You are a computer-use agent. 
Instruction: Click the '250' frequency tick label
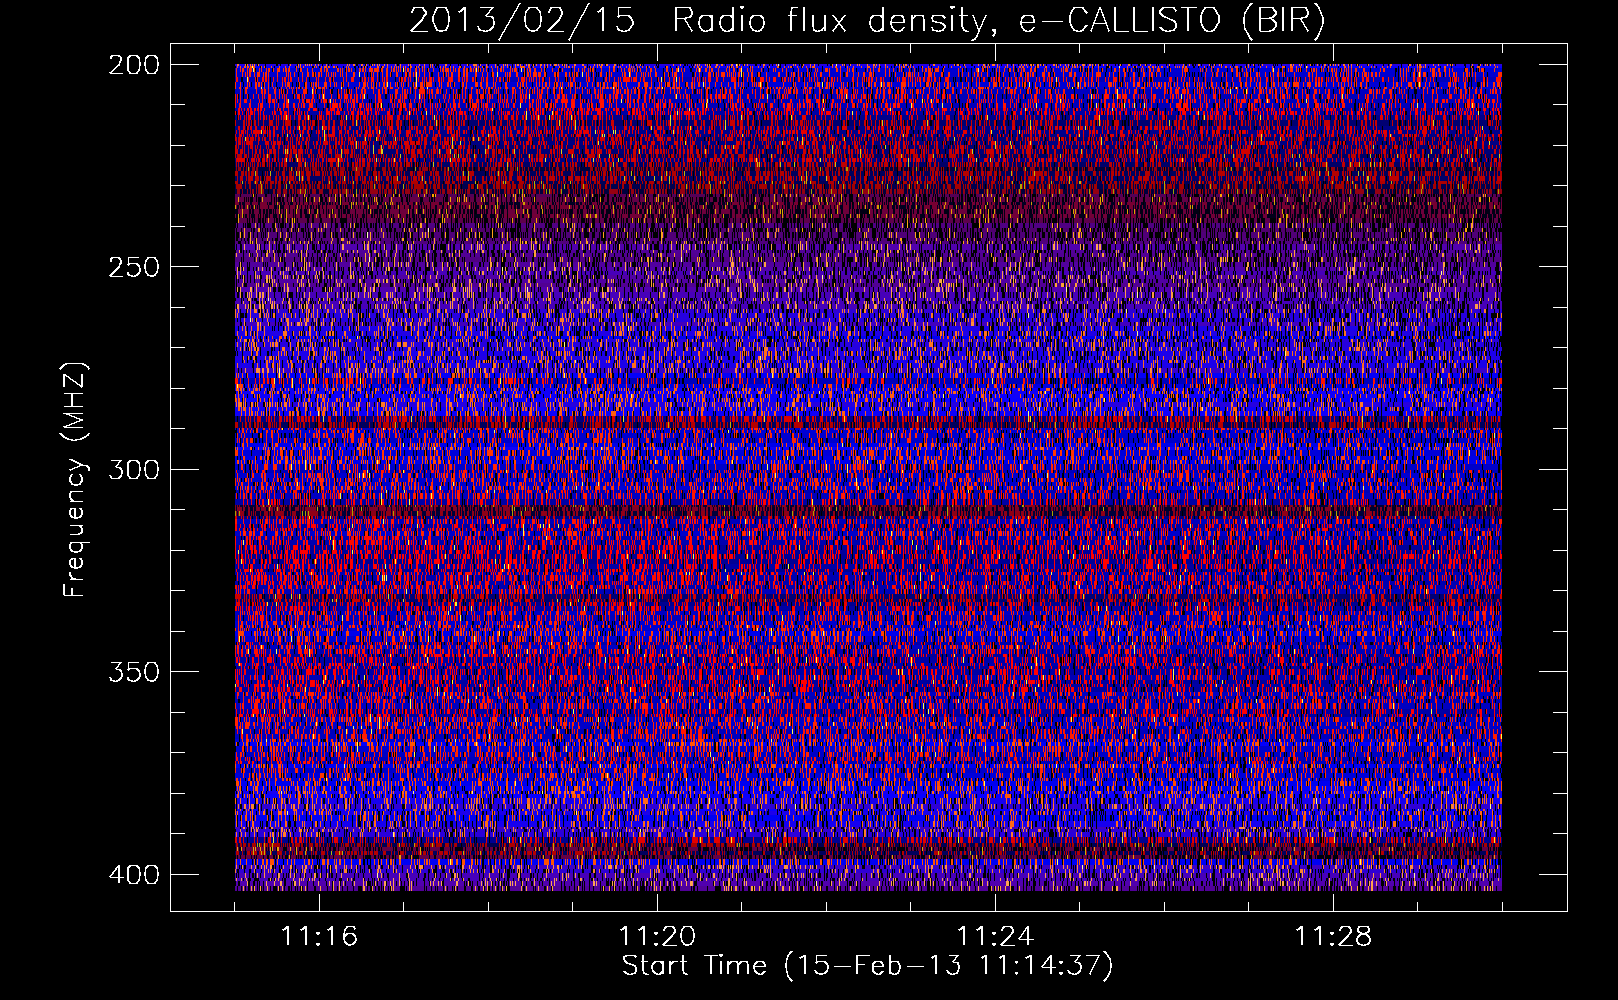pos(132,267)
